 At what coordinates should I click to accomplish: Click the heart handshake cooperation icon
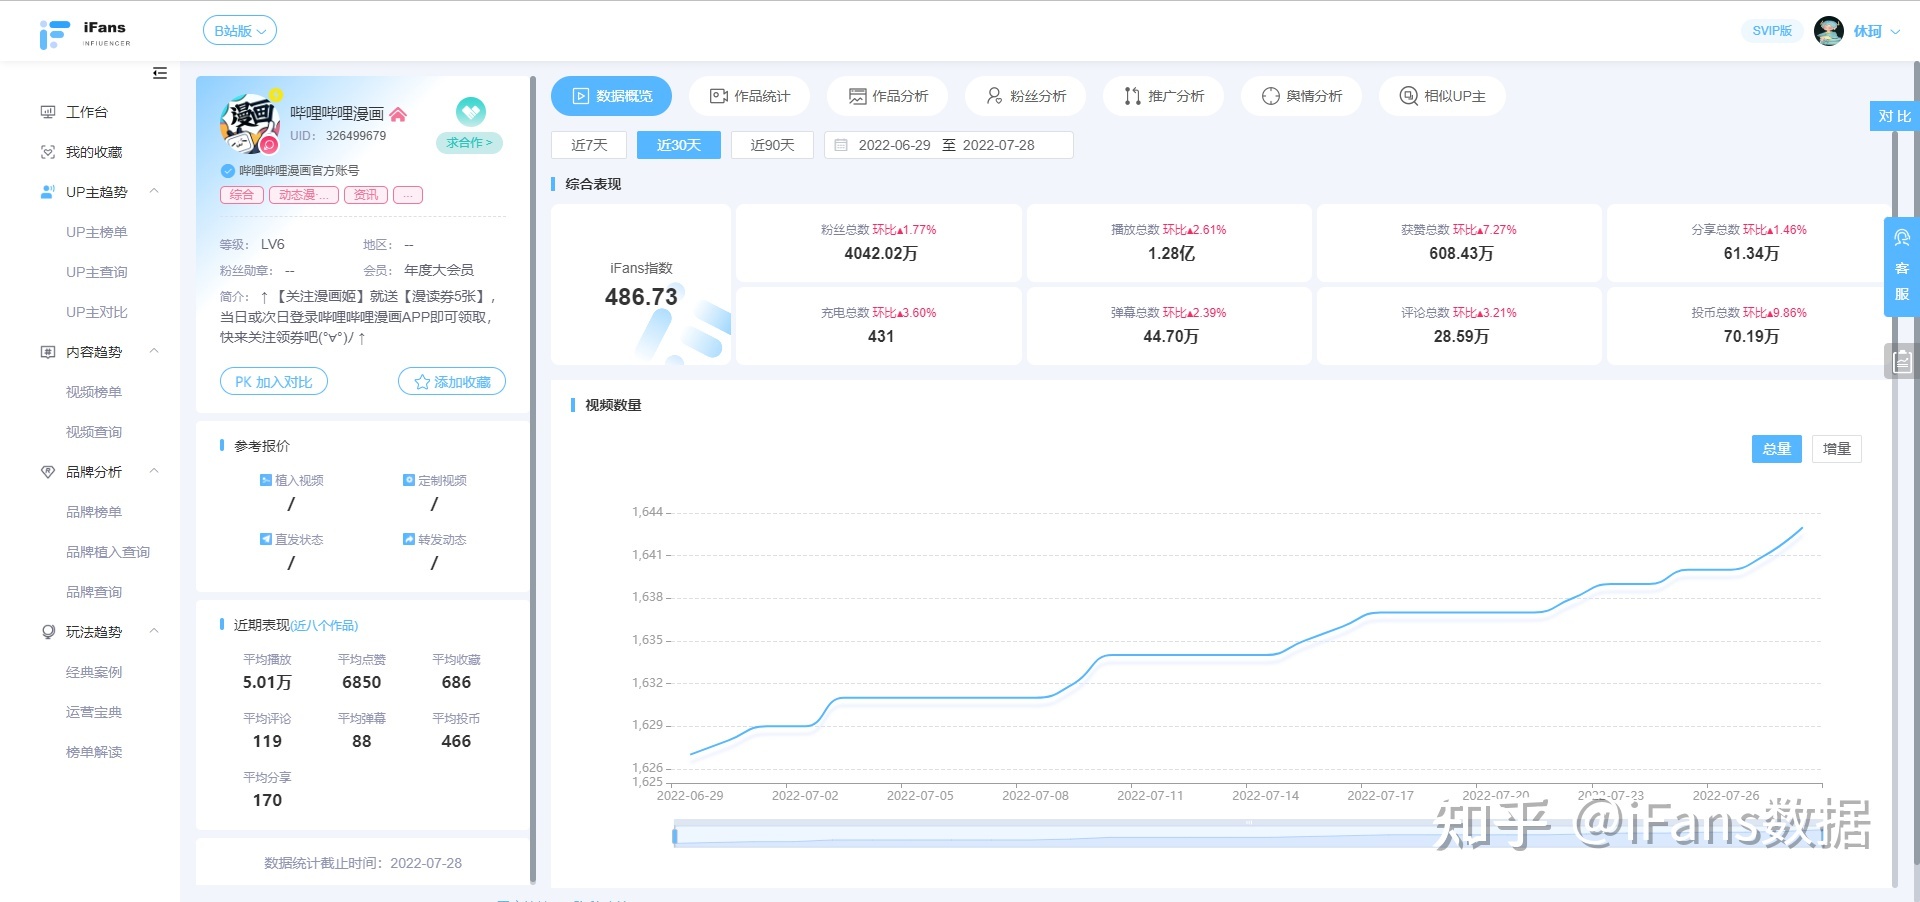pos(471,111)
